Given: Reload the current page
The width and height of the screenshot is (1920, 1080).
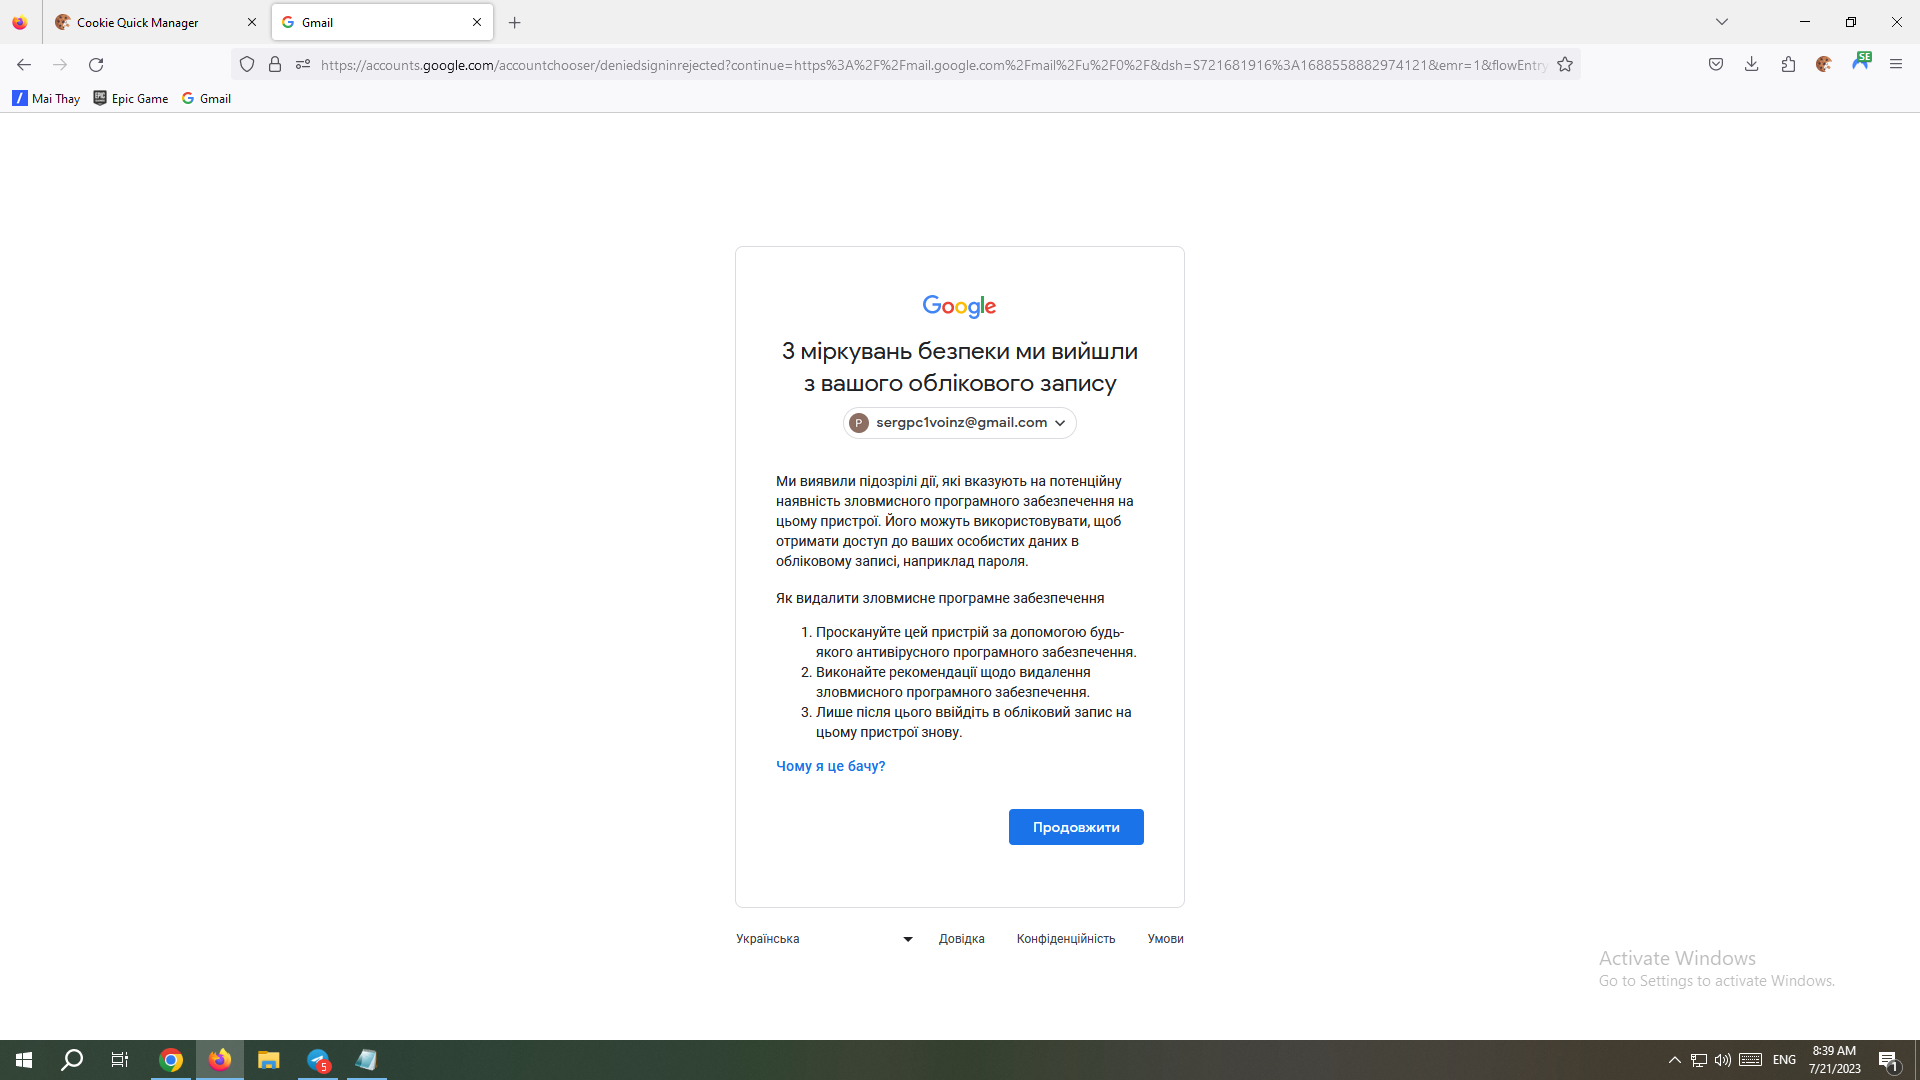Looking at the screenshot, I should tap(96, 65).
